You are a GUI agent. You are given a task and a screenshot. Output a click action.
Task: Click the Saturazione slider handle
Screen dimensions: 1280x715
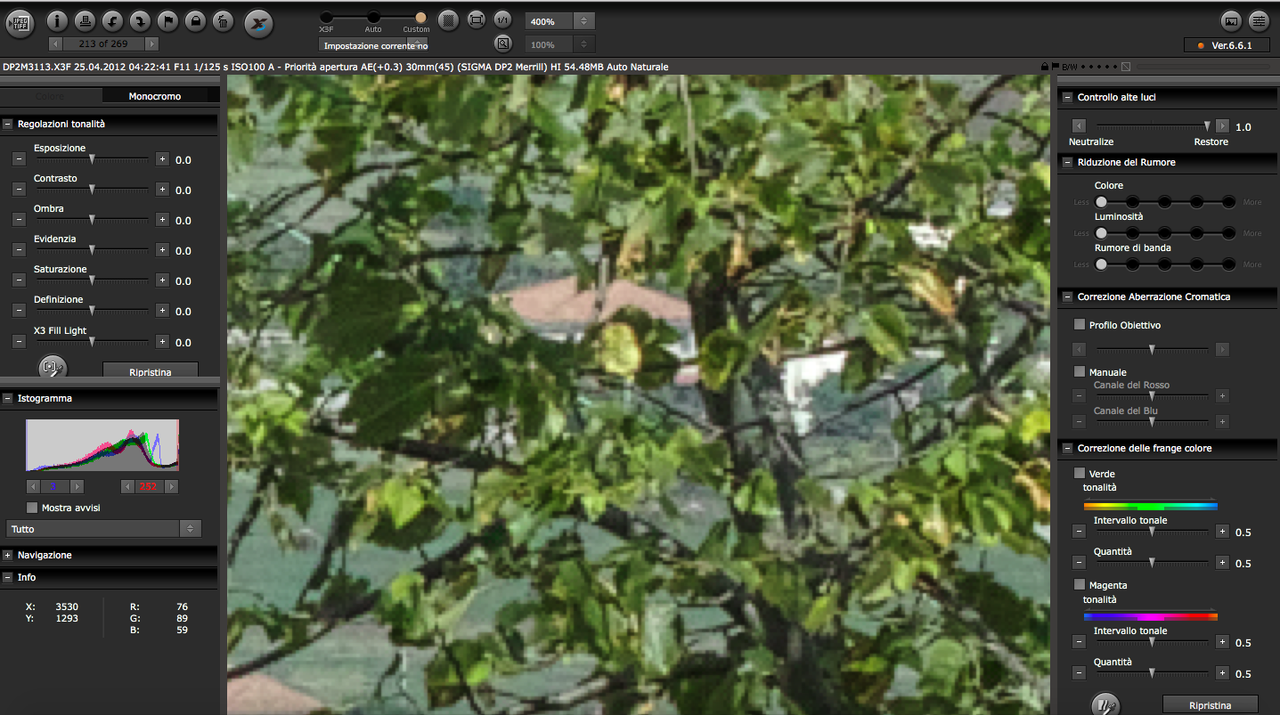pos(92,280)
